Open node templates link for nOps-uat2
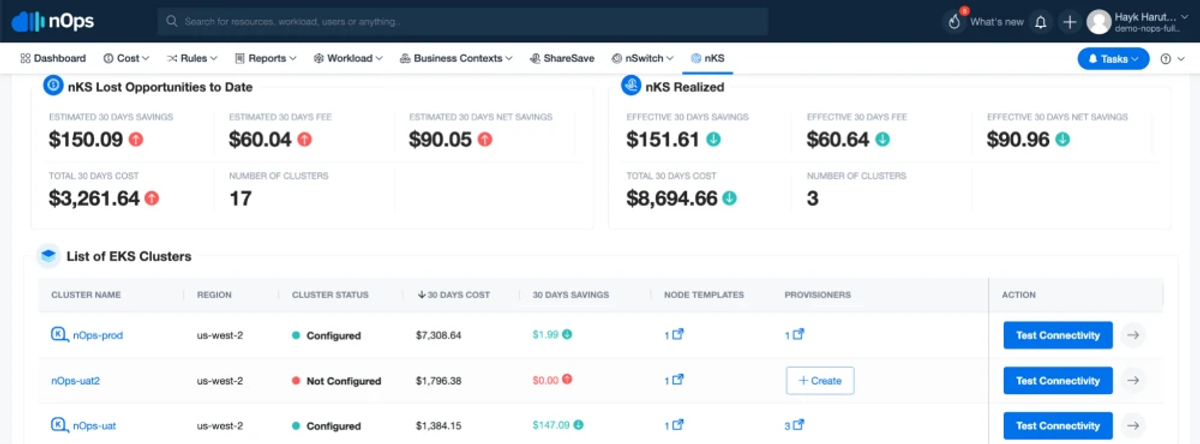 pyautogui.click(x=674, y=380)
